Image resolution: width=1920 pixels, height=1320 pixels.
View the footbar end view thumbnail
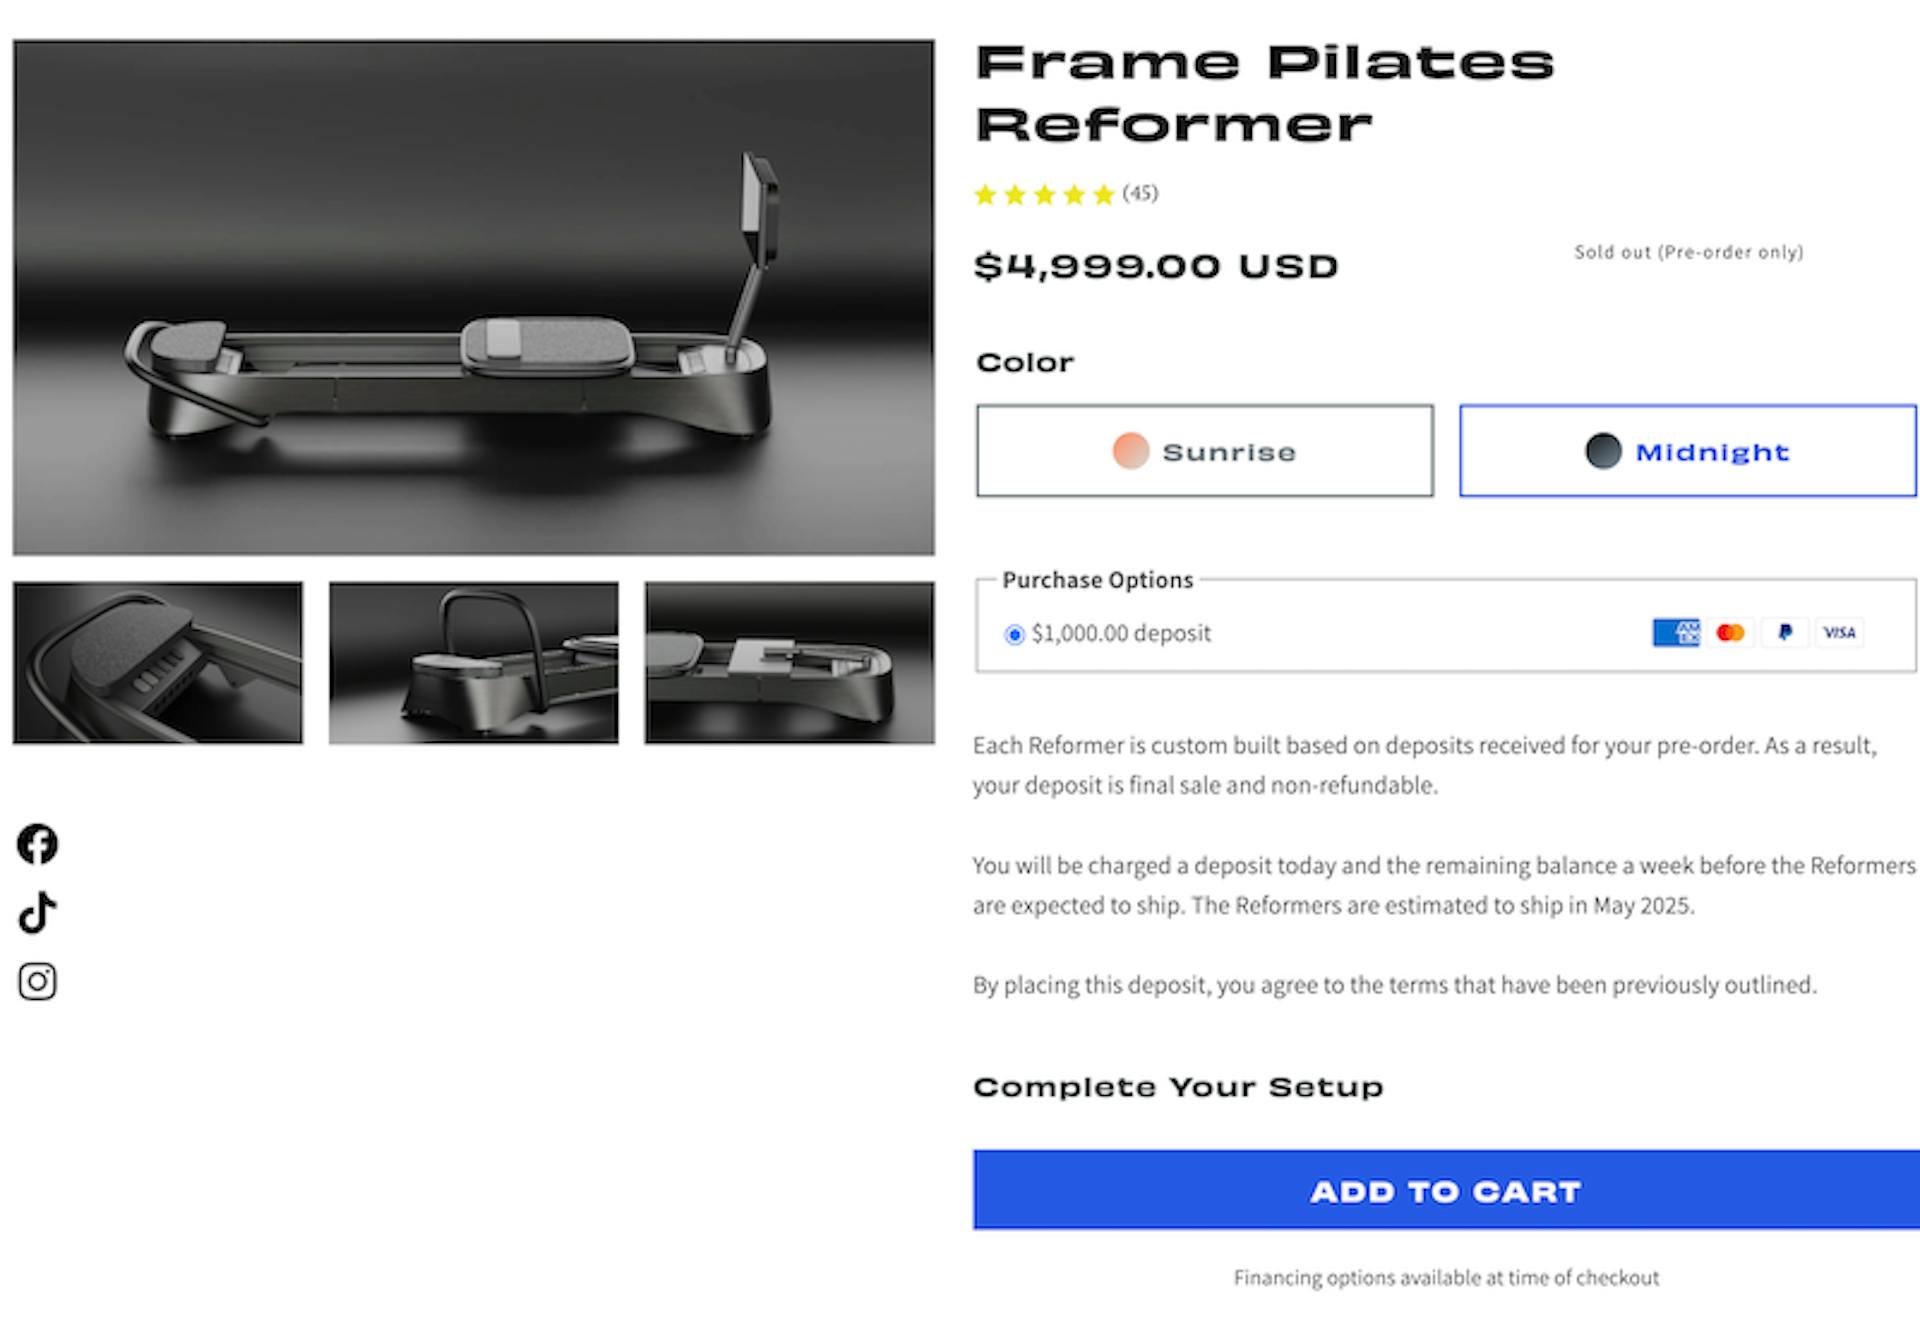coord(474,663)
